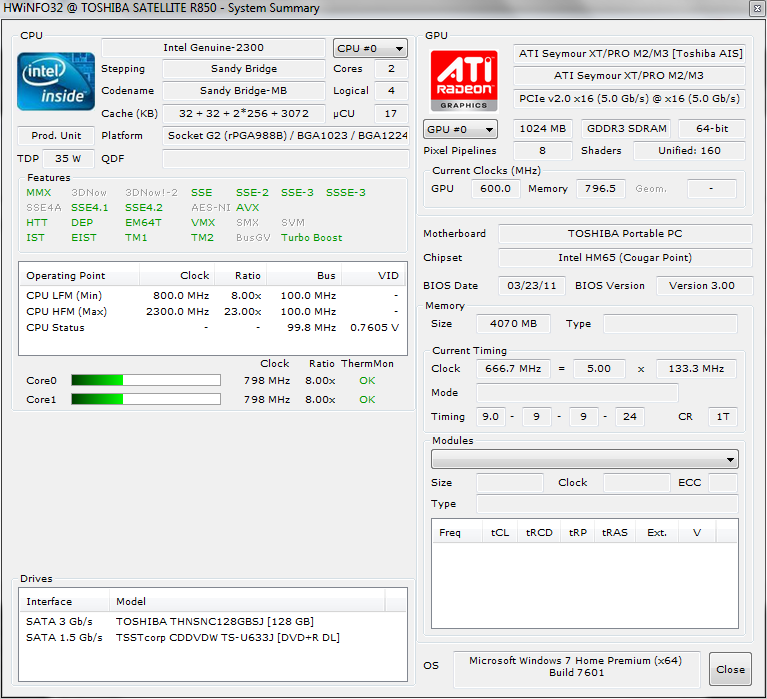Click the memory Mode empty field
The image size is (767, 699).
pyautogui.click(x=577, y=393)
